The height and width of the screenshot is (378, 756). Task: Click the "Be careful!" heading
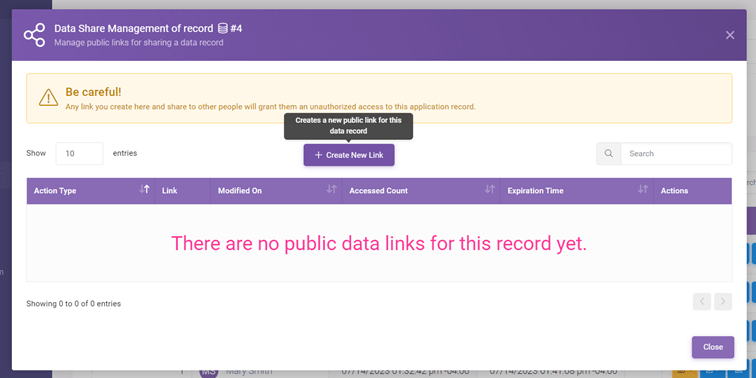click(94, 92)
